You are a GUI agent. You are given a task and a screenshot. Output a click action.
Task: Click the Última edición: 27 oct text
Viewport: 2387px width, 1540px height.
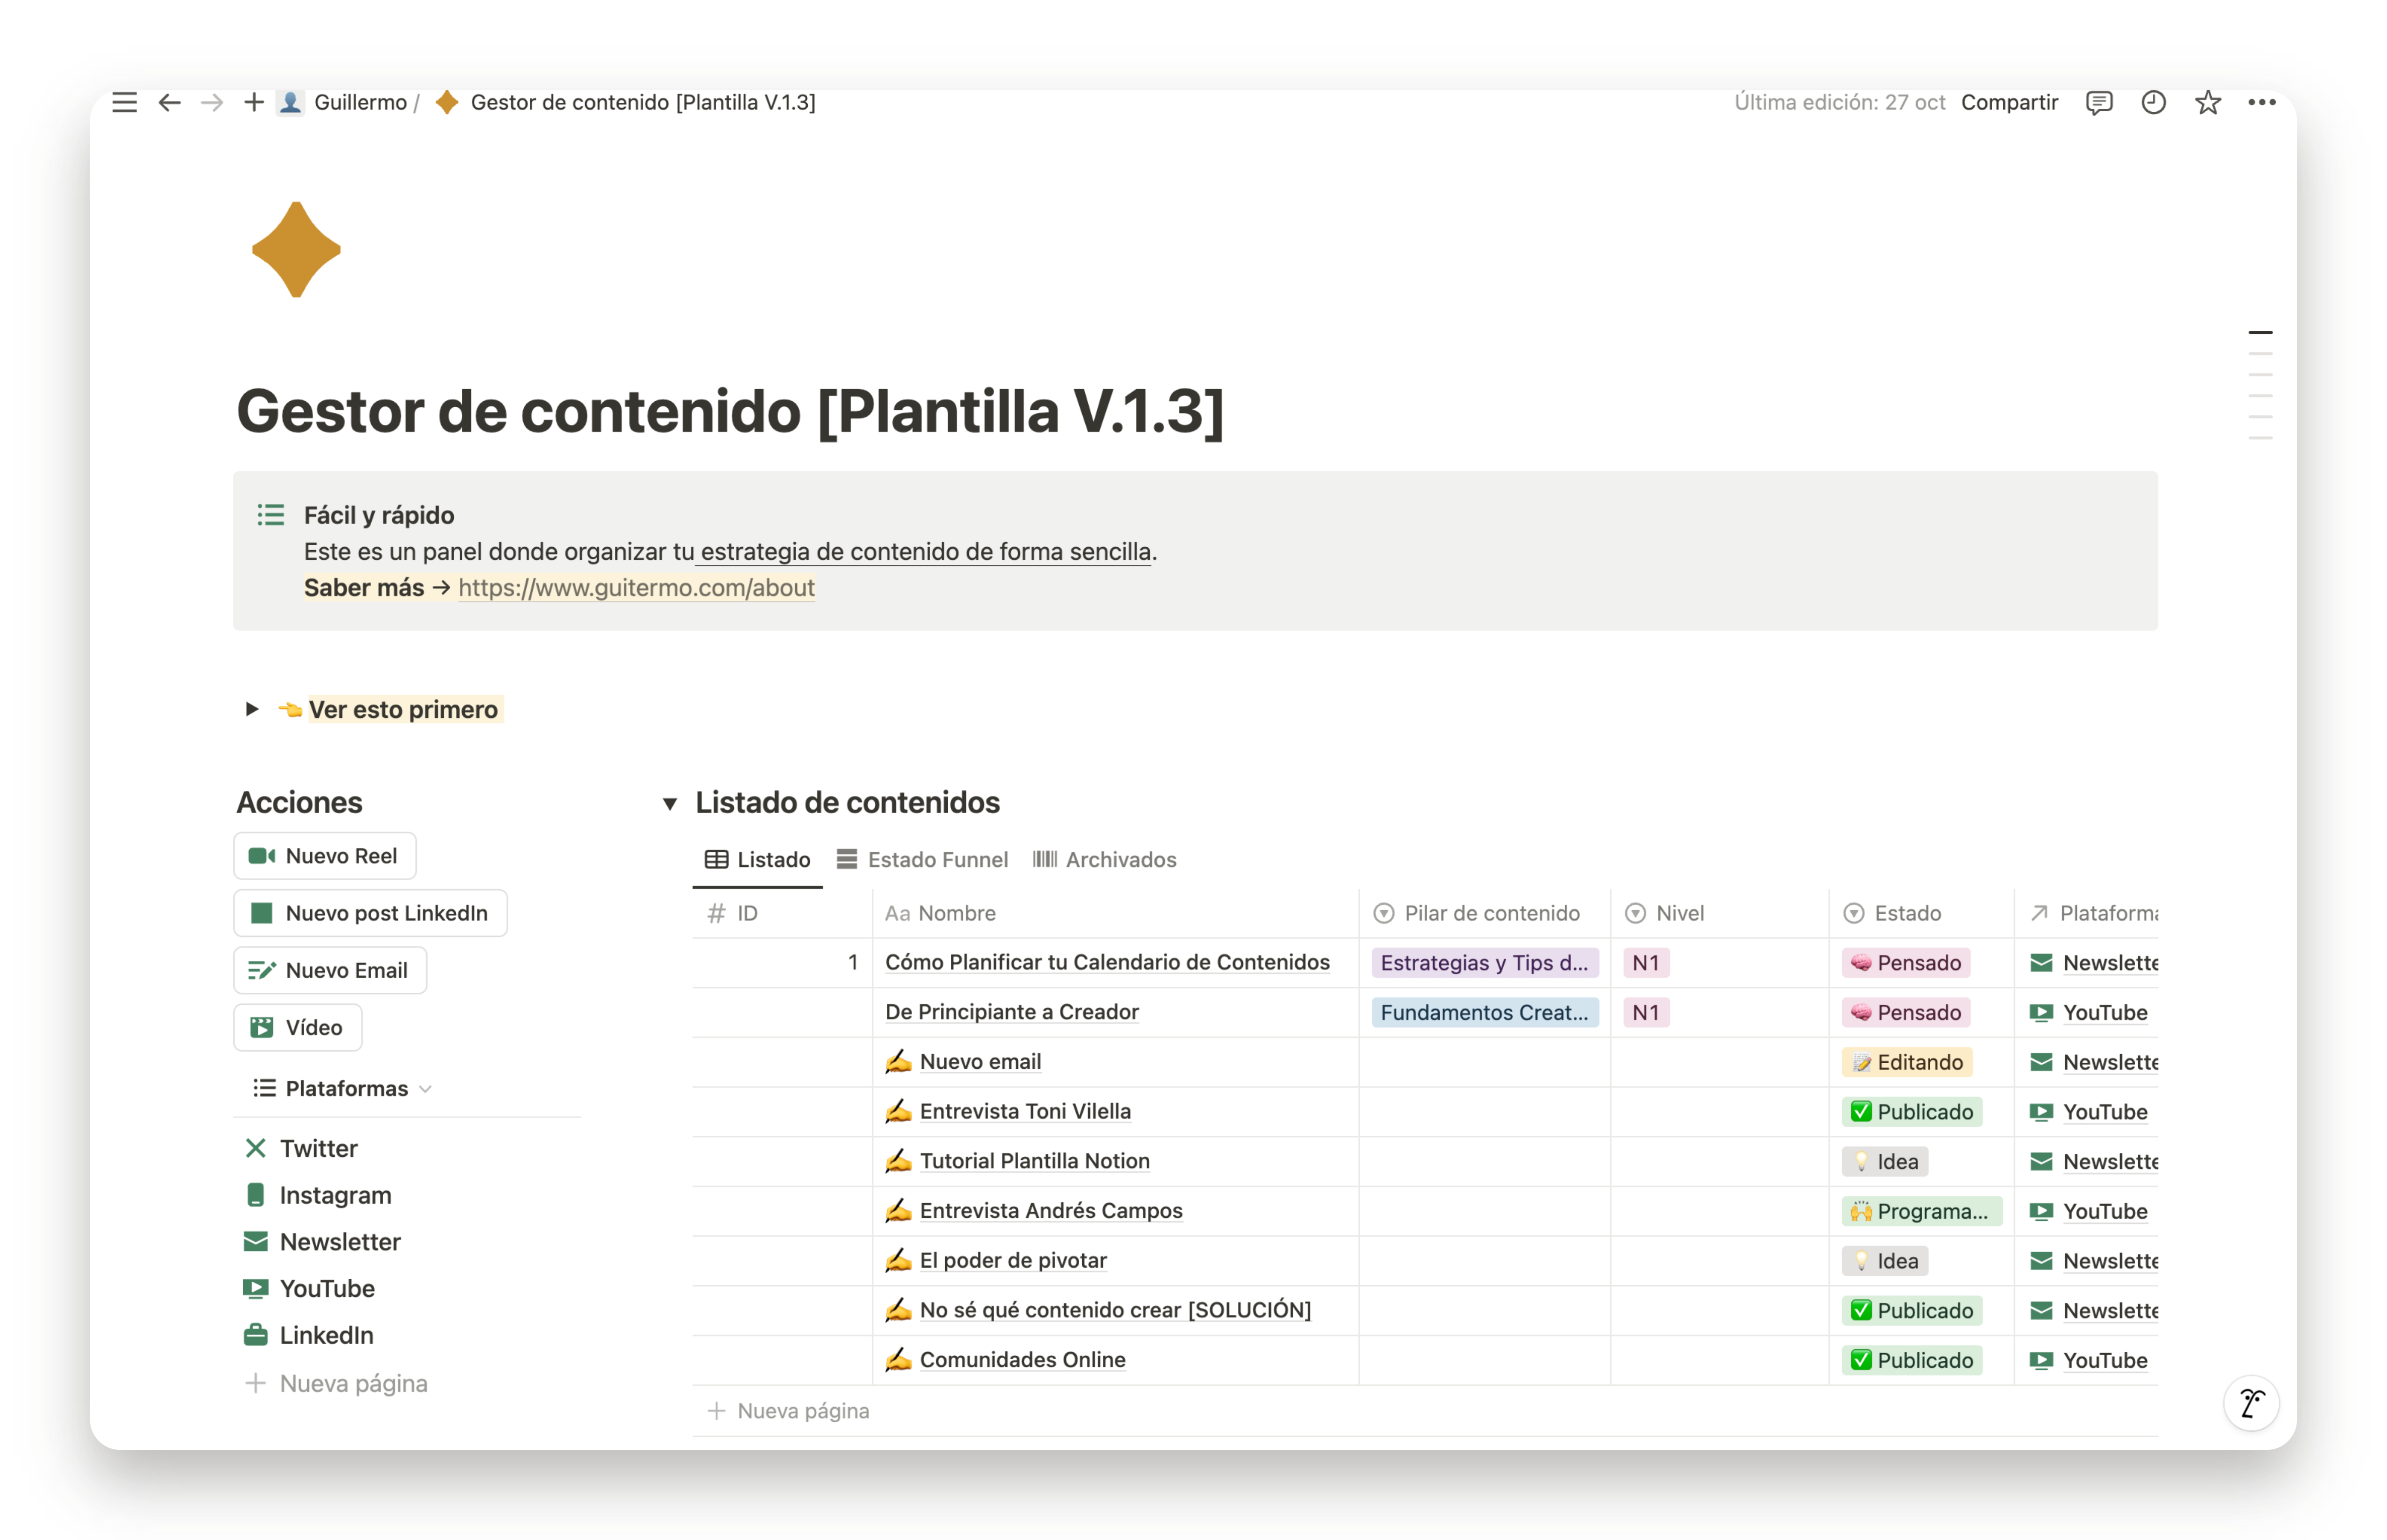pos(1840,102)
